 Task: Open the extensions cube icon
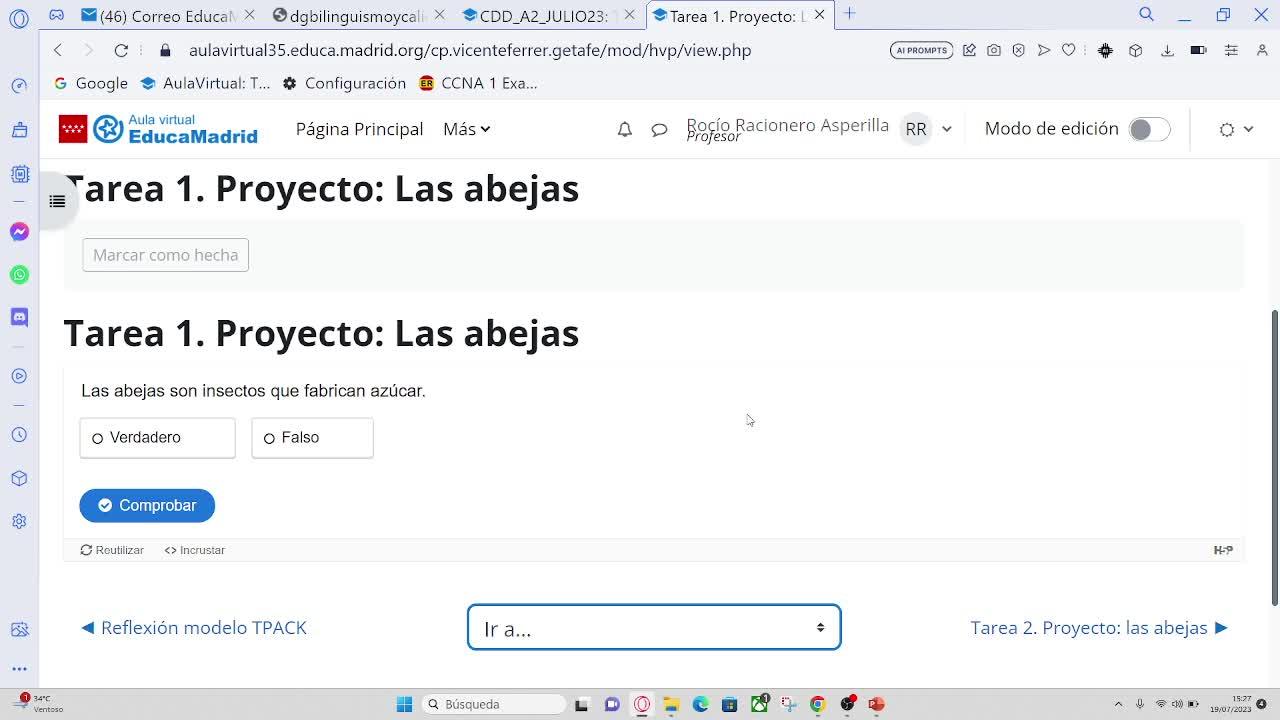point(1135,50)
